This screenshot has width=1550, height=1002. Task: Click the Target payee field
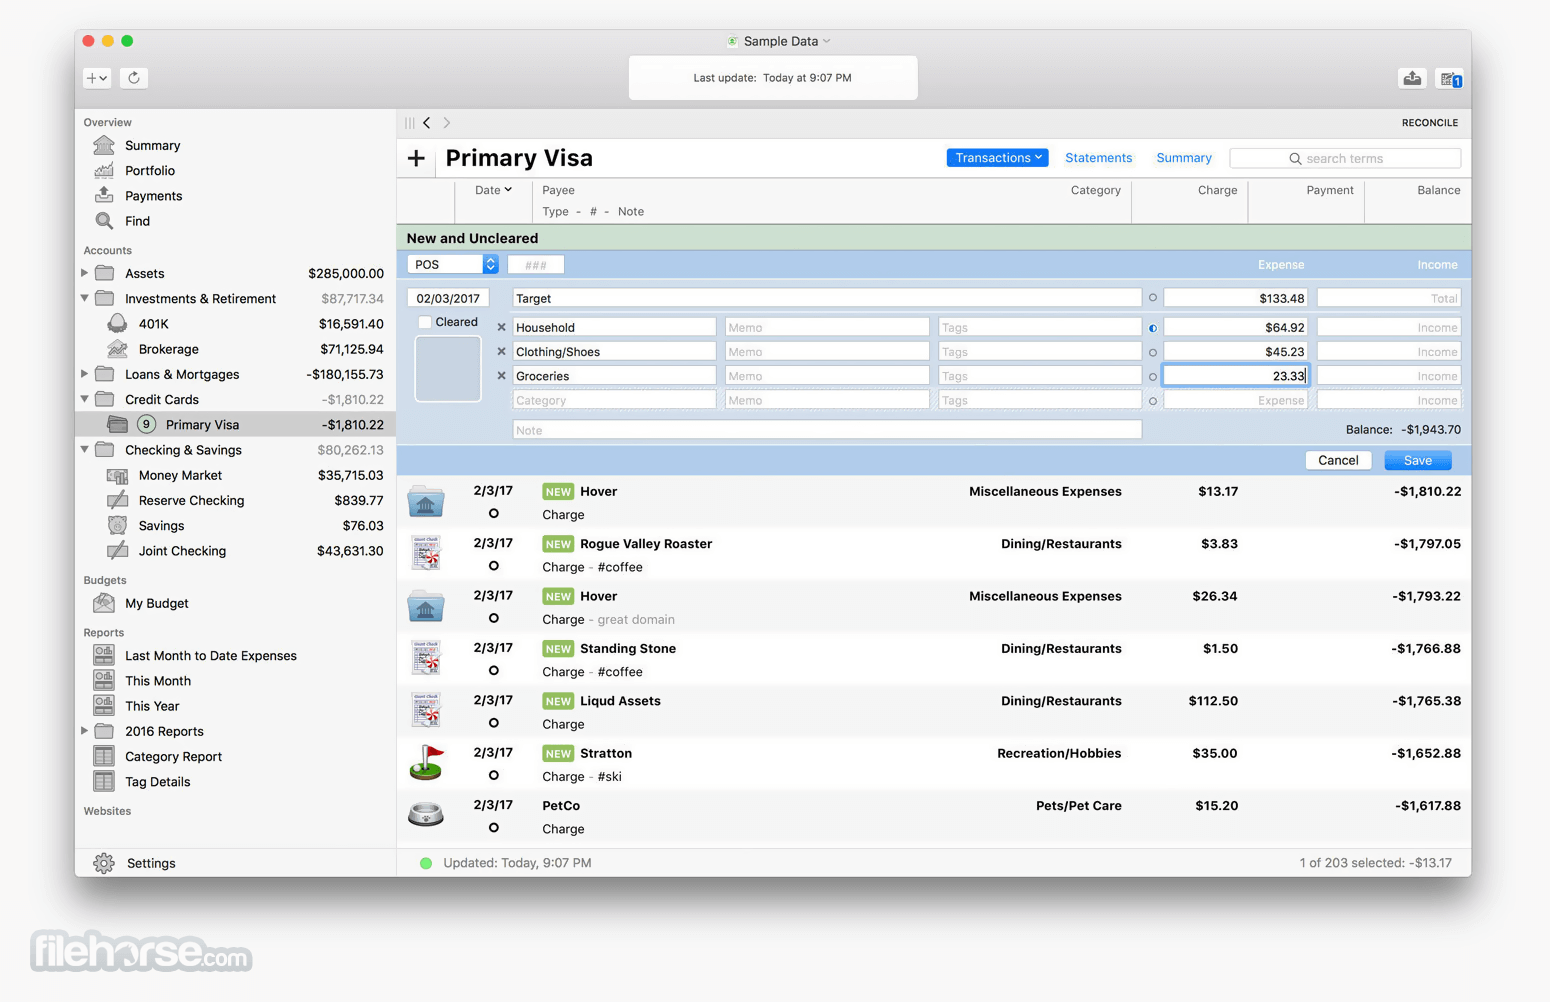tap(827, 298)
